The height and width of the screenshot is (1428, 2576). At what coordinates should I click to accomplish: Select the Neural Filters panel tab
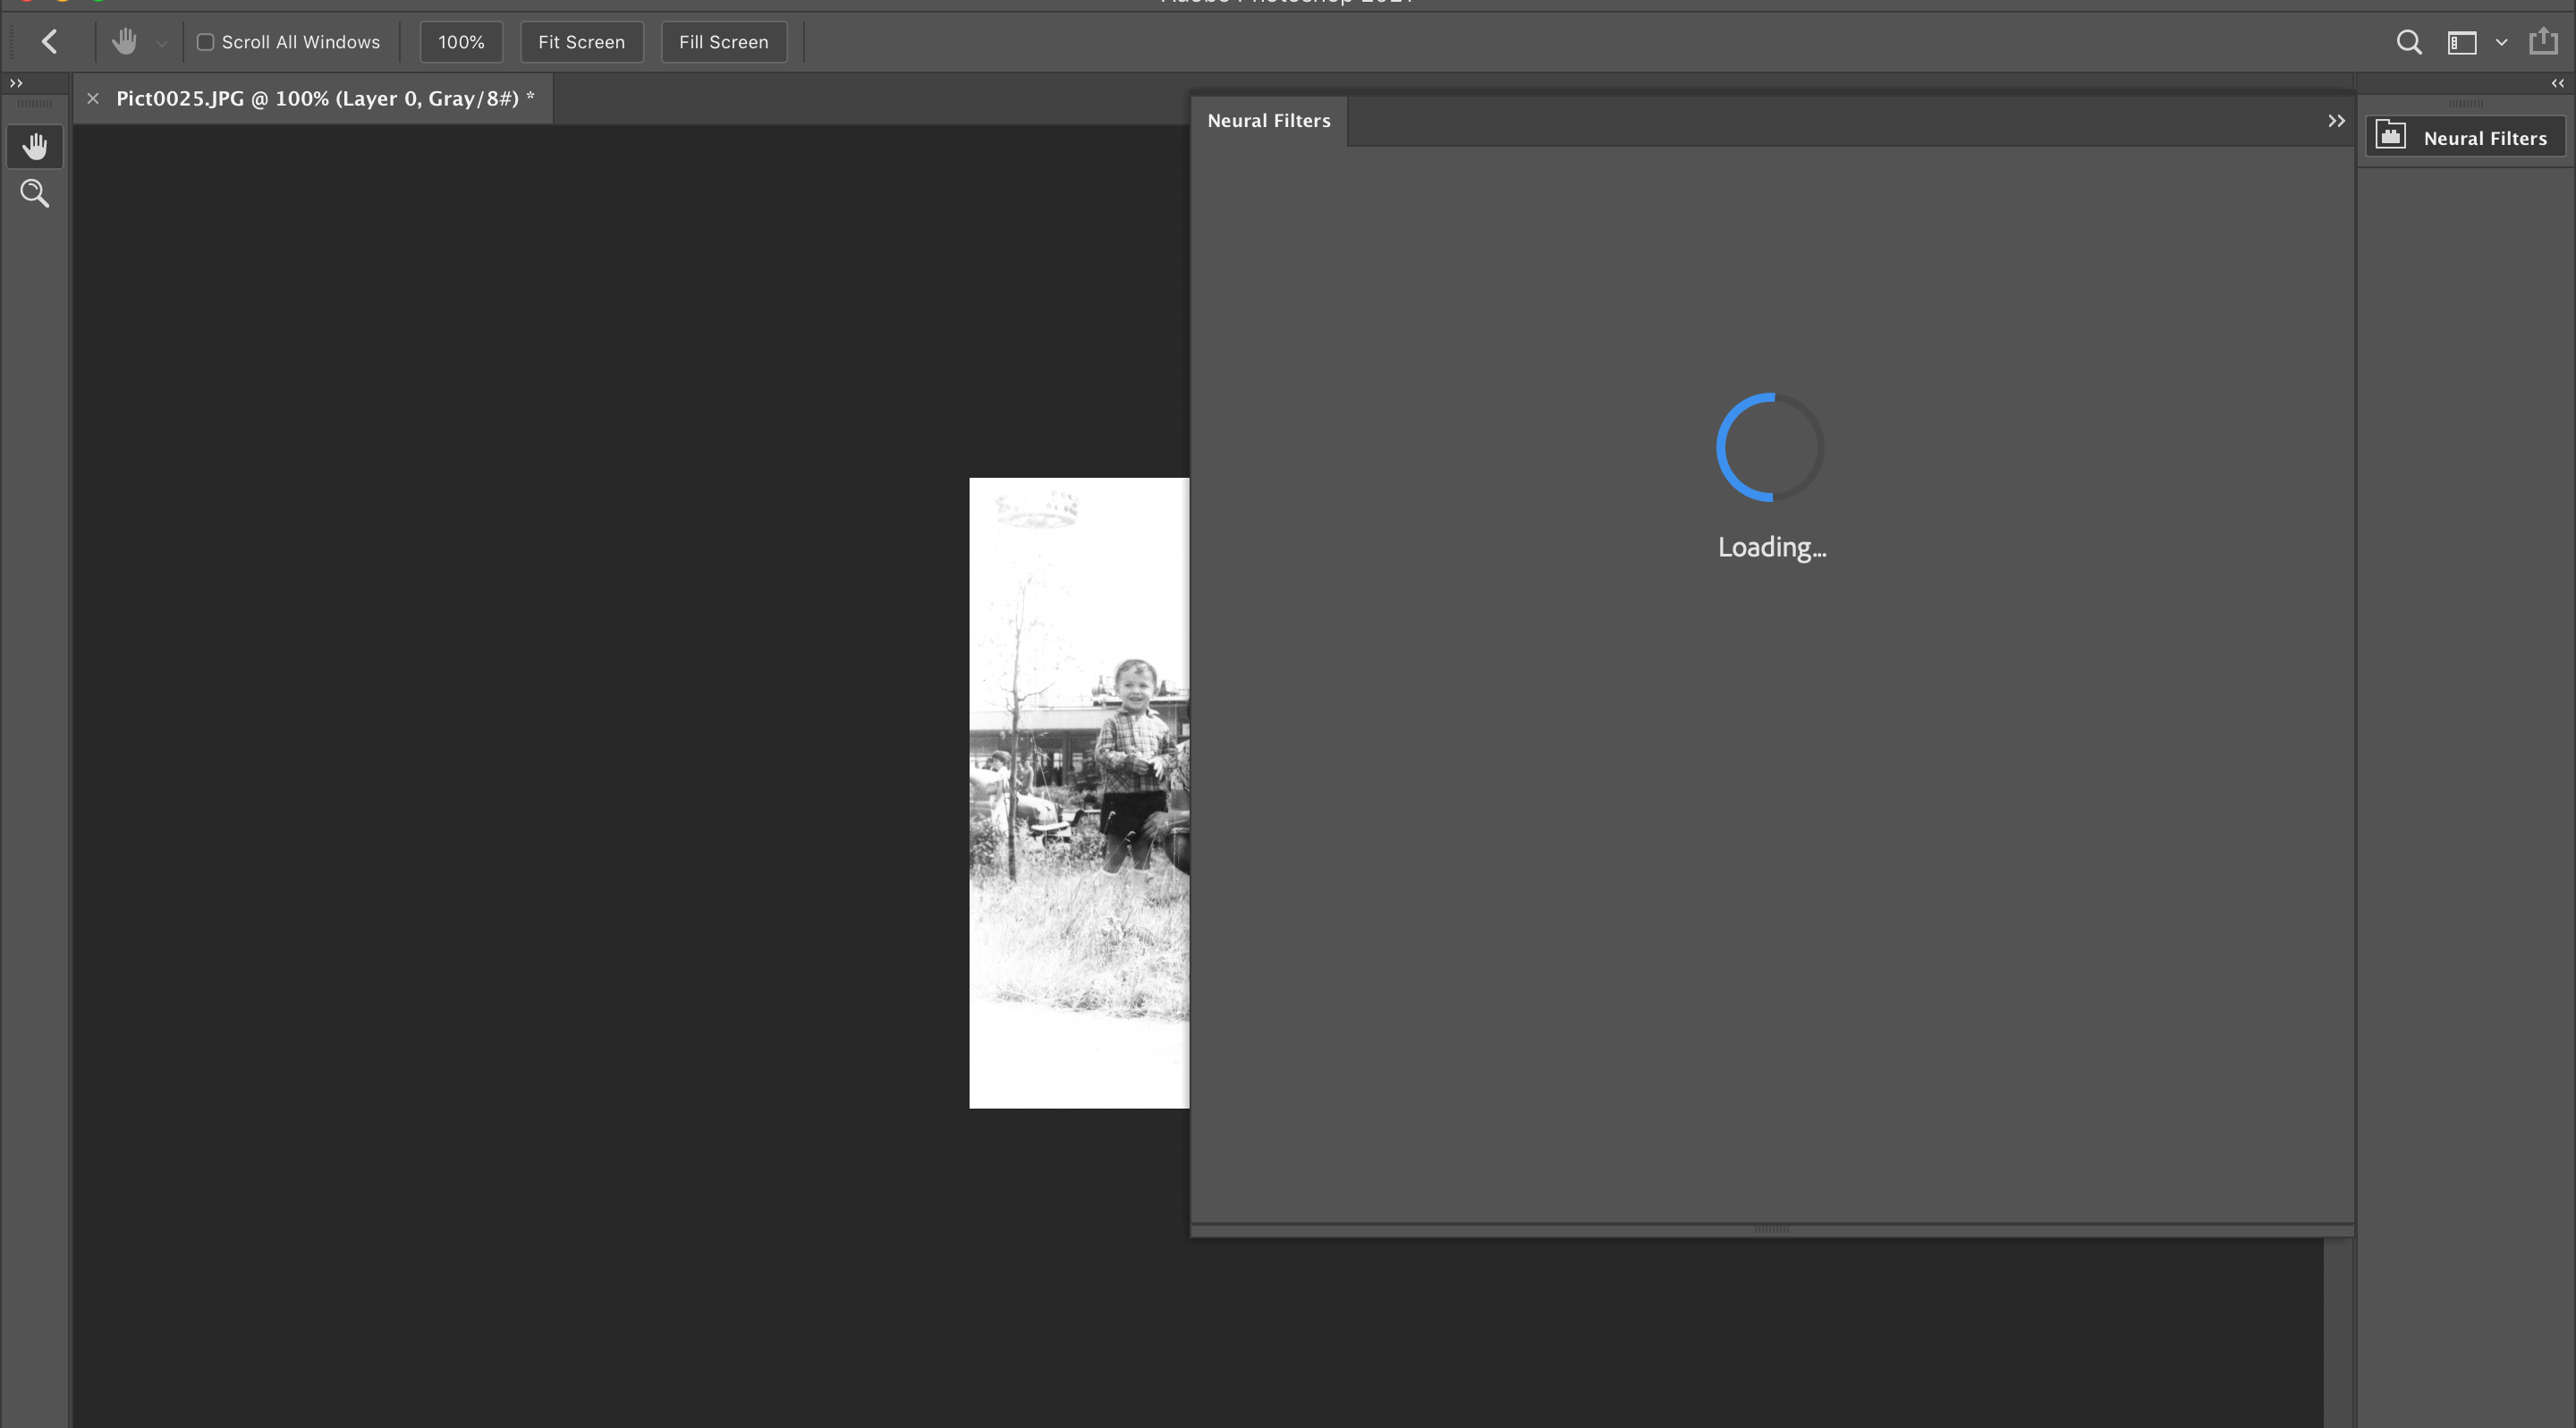1268,121
